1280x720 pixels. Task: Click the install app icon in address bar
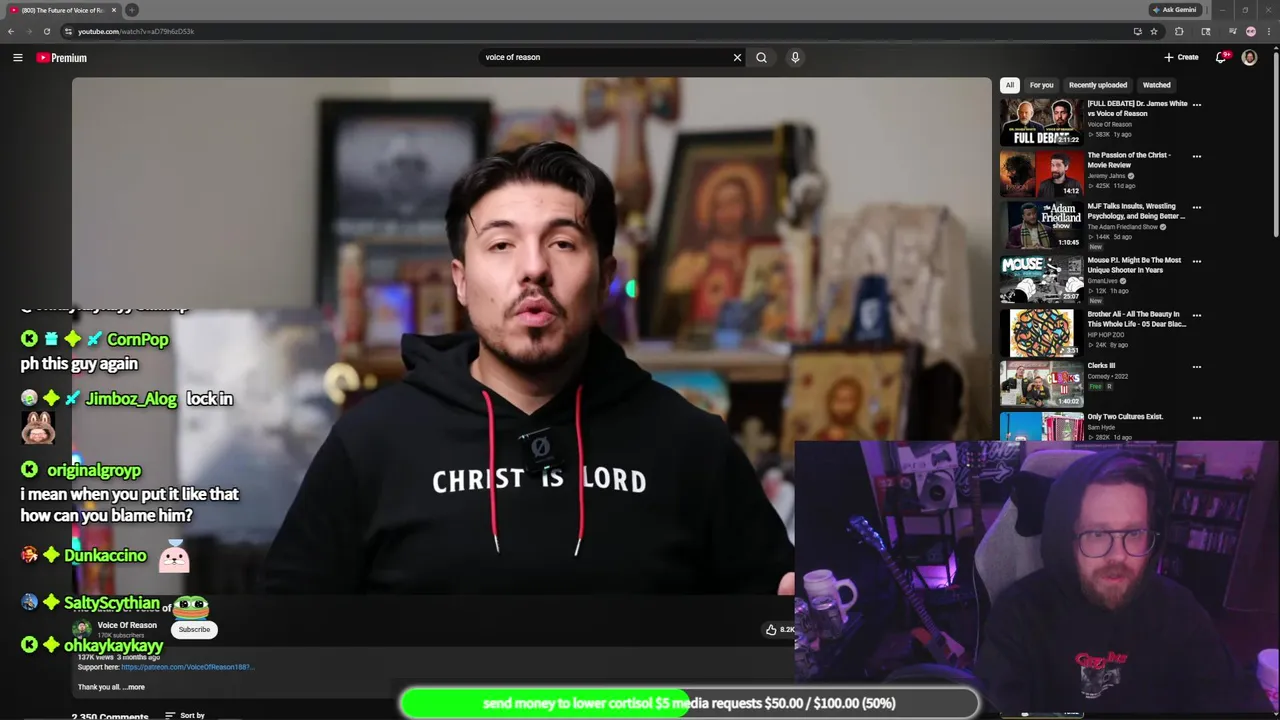1137,31
